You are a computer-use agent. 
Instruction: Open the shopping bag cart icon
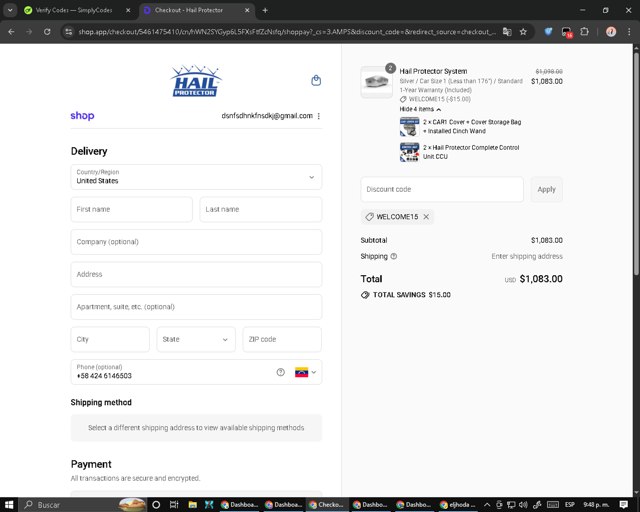(316, 80)
